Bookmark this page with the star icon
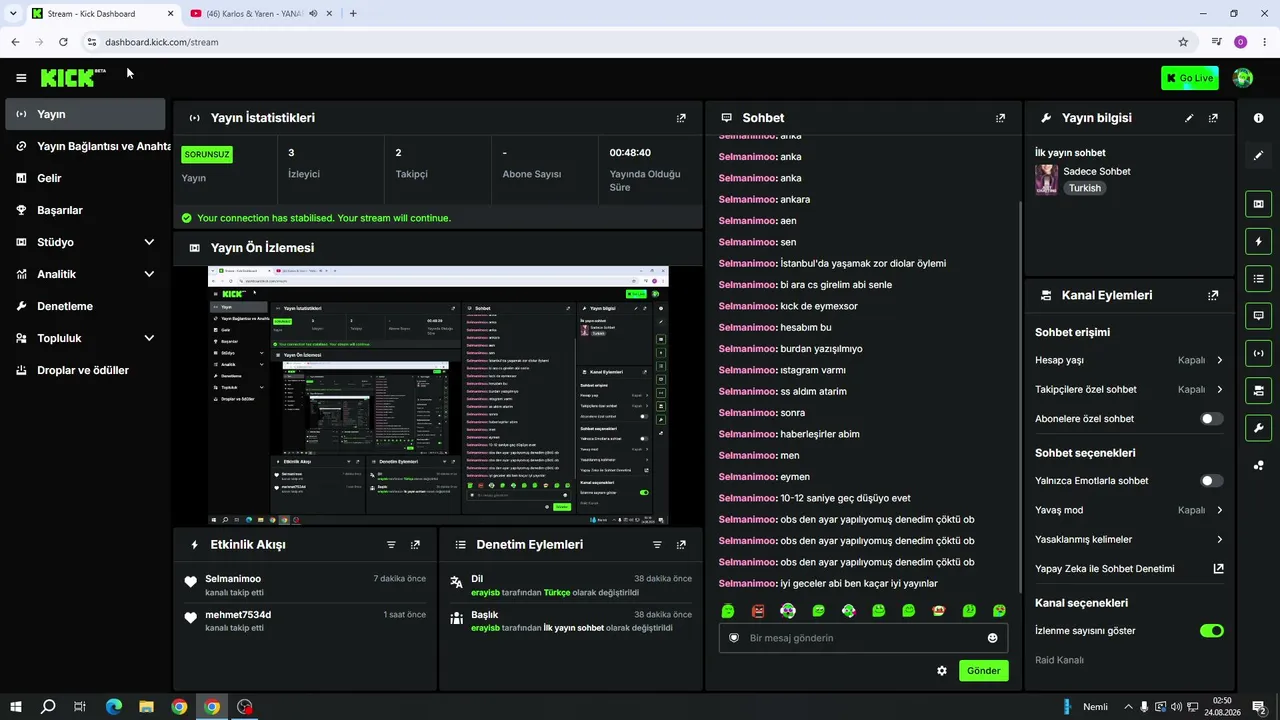 [x=1183, y=42]
